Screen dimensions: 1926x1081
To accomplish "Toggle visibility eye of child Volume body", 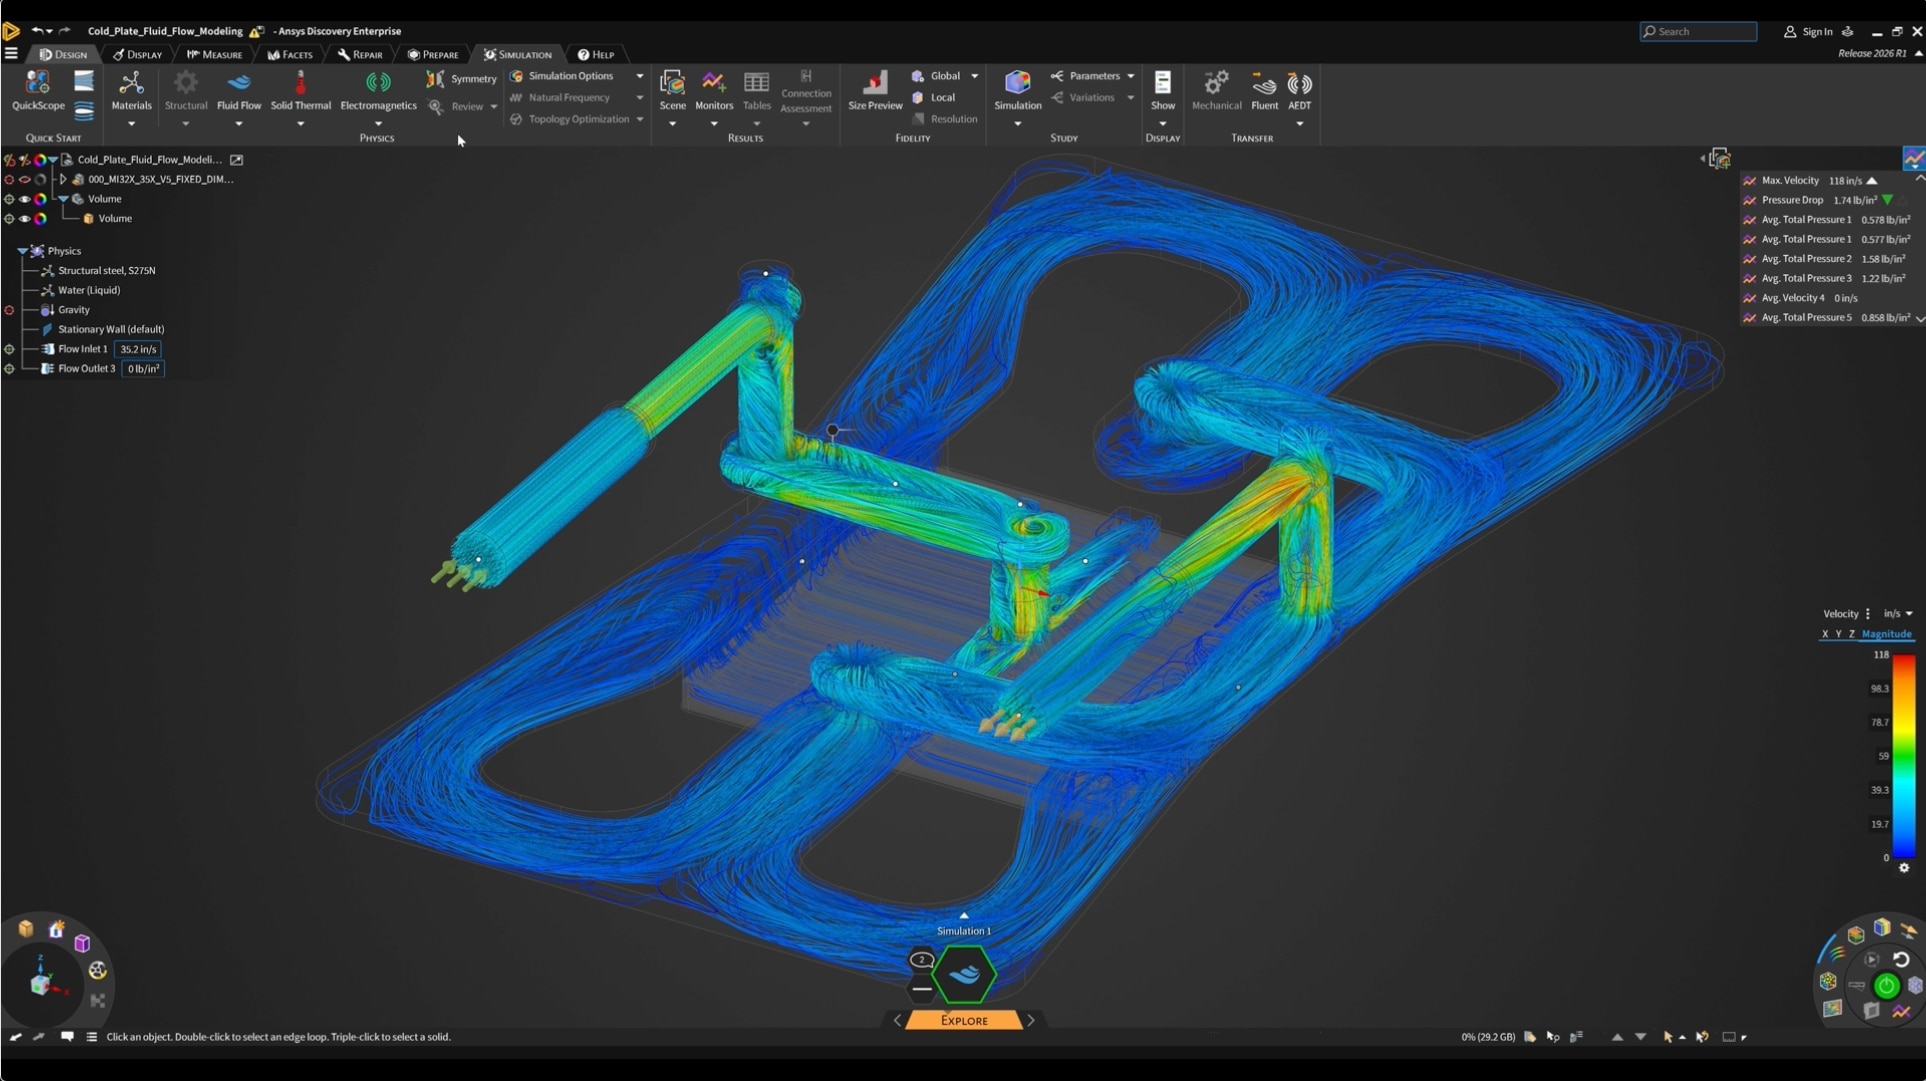I will coord(25,218).
